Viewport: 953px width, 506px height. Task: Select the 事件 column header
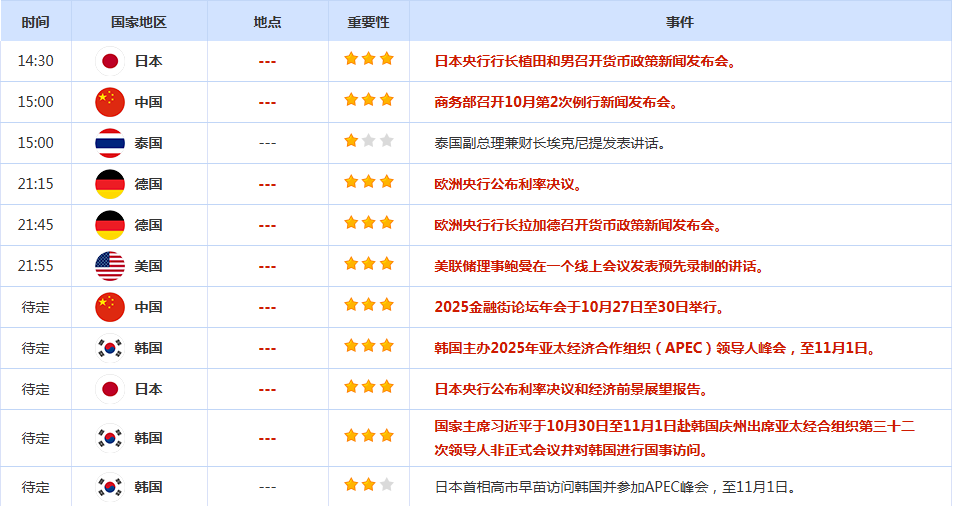pyautogui.click(x=679, y=21)
